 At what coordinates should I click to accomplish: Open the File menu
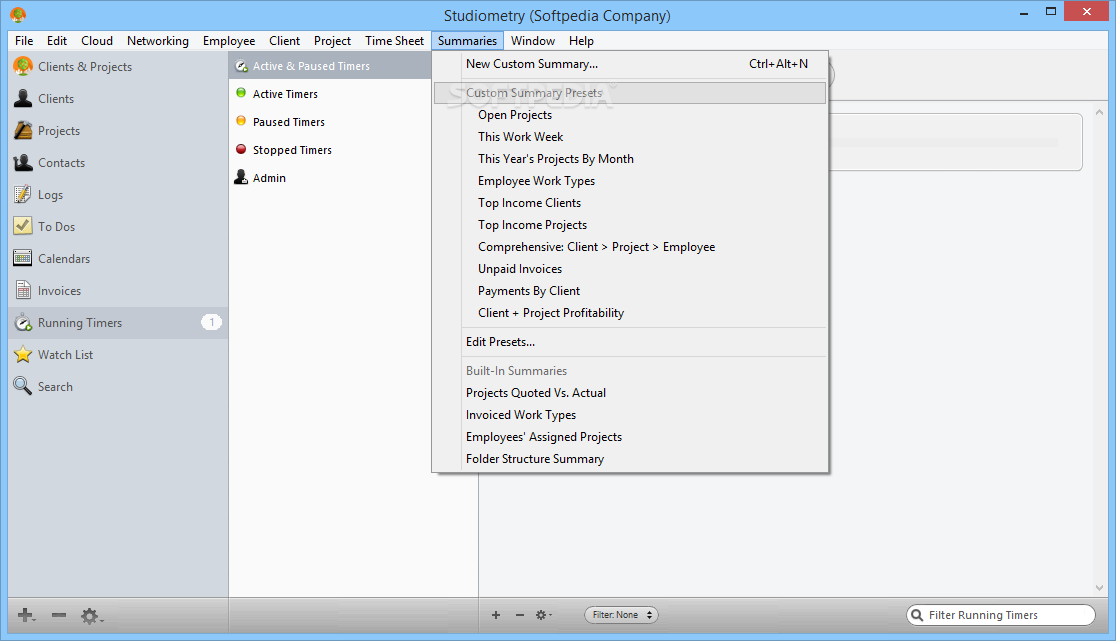(24, 41)
